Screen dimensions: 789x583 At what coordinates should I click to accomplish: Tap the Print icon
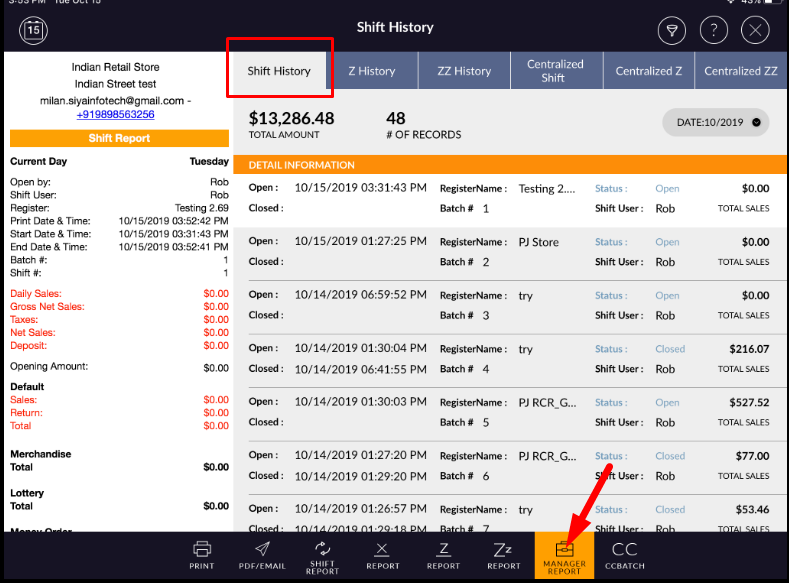coord(202,555)
